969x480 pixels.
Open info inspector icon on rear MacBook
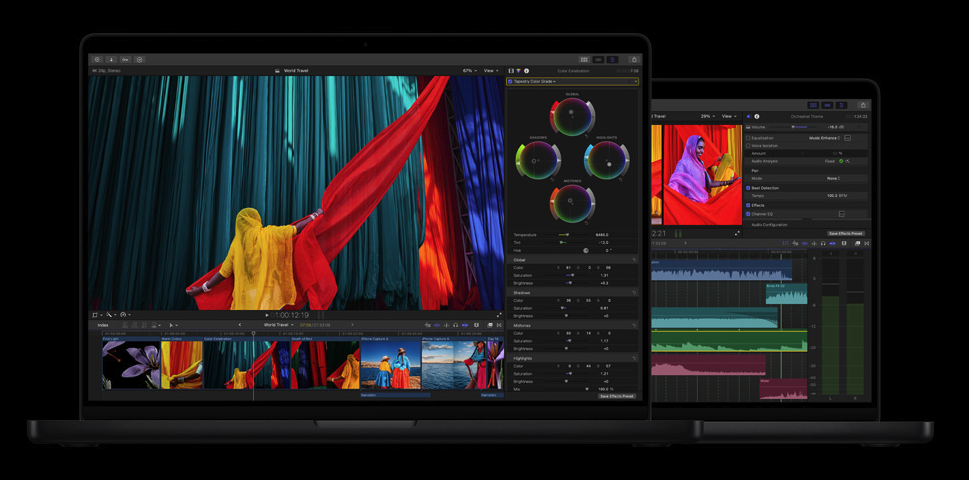756,116
